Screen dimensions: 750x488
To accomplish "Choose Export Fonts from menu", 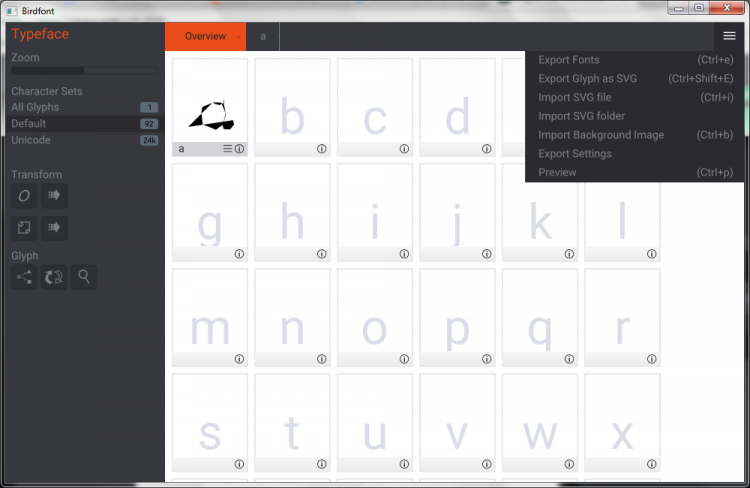I will tap(635, 60).
